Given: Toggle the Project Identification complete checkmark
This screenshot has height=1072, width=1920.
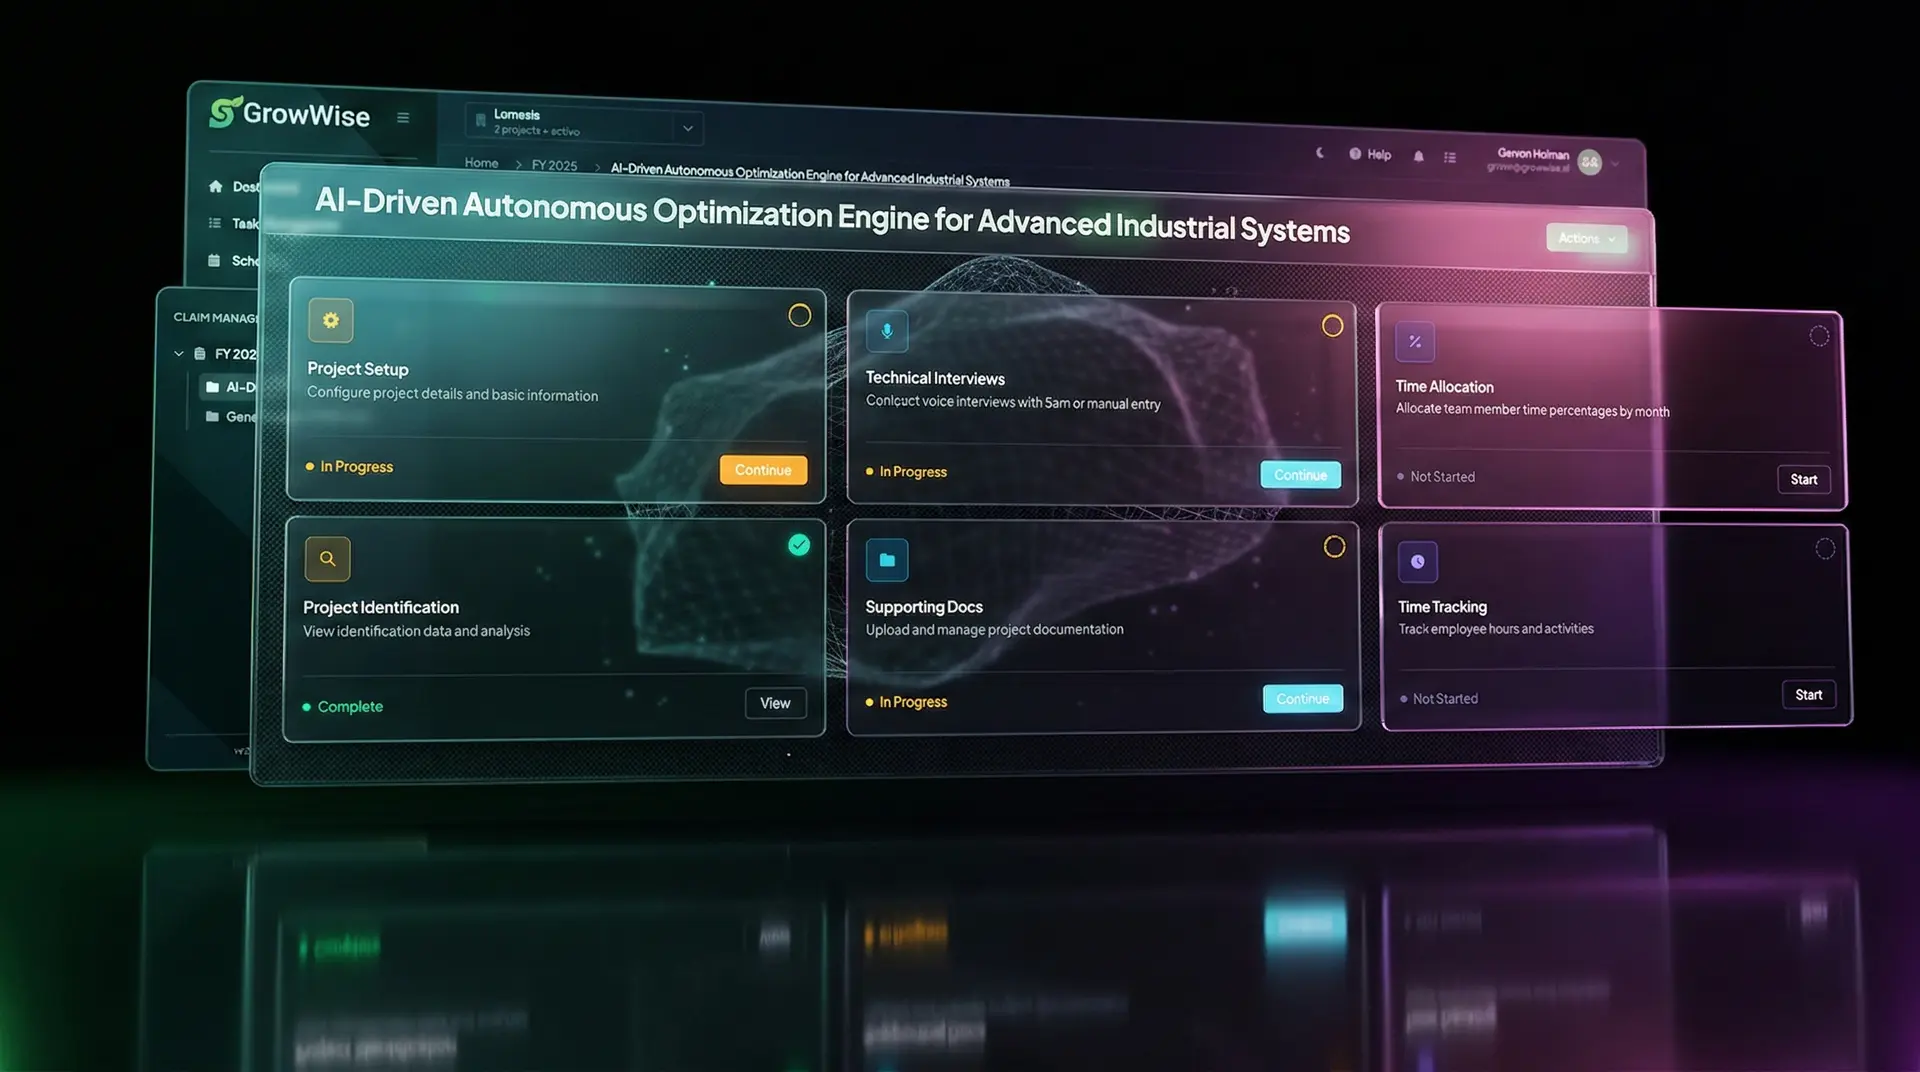Looking at the screenshot, I should pos(799,545).
